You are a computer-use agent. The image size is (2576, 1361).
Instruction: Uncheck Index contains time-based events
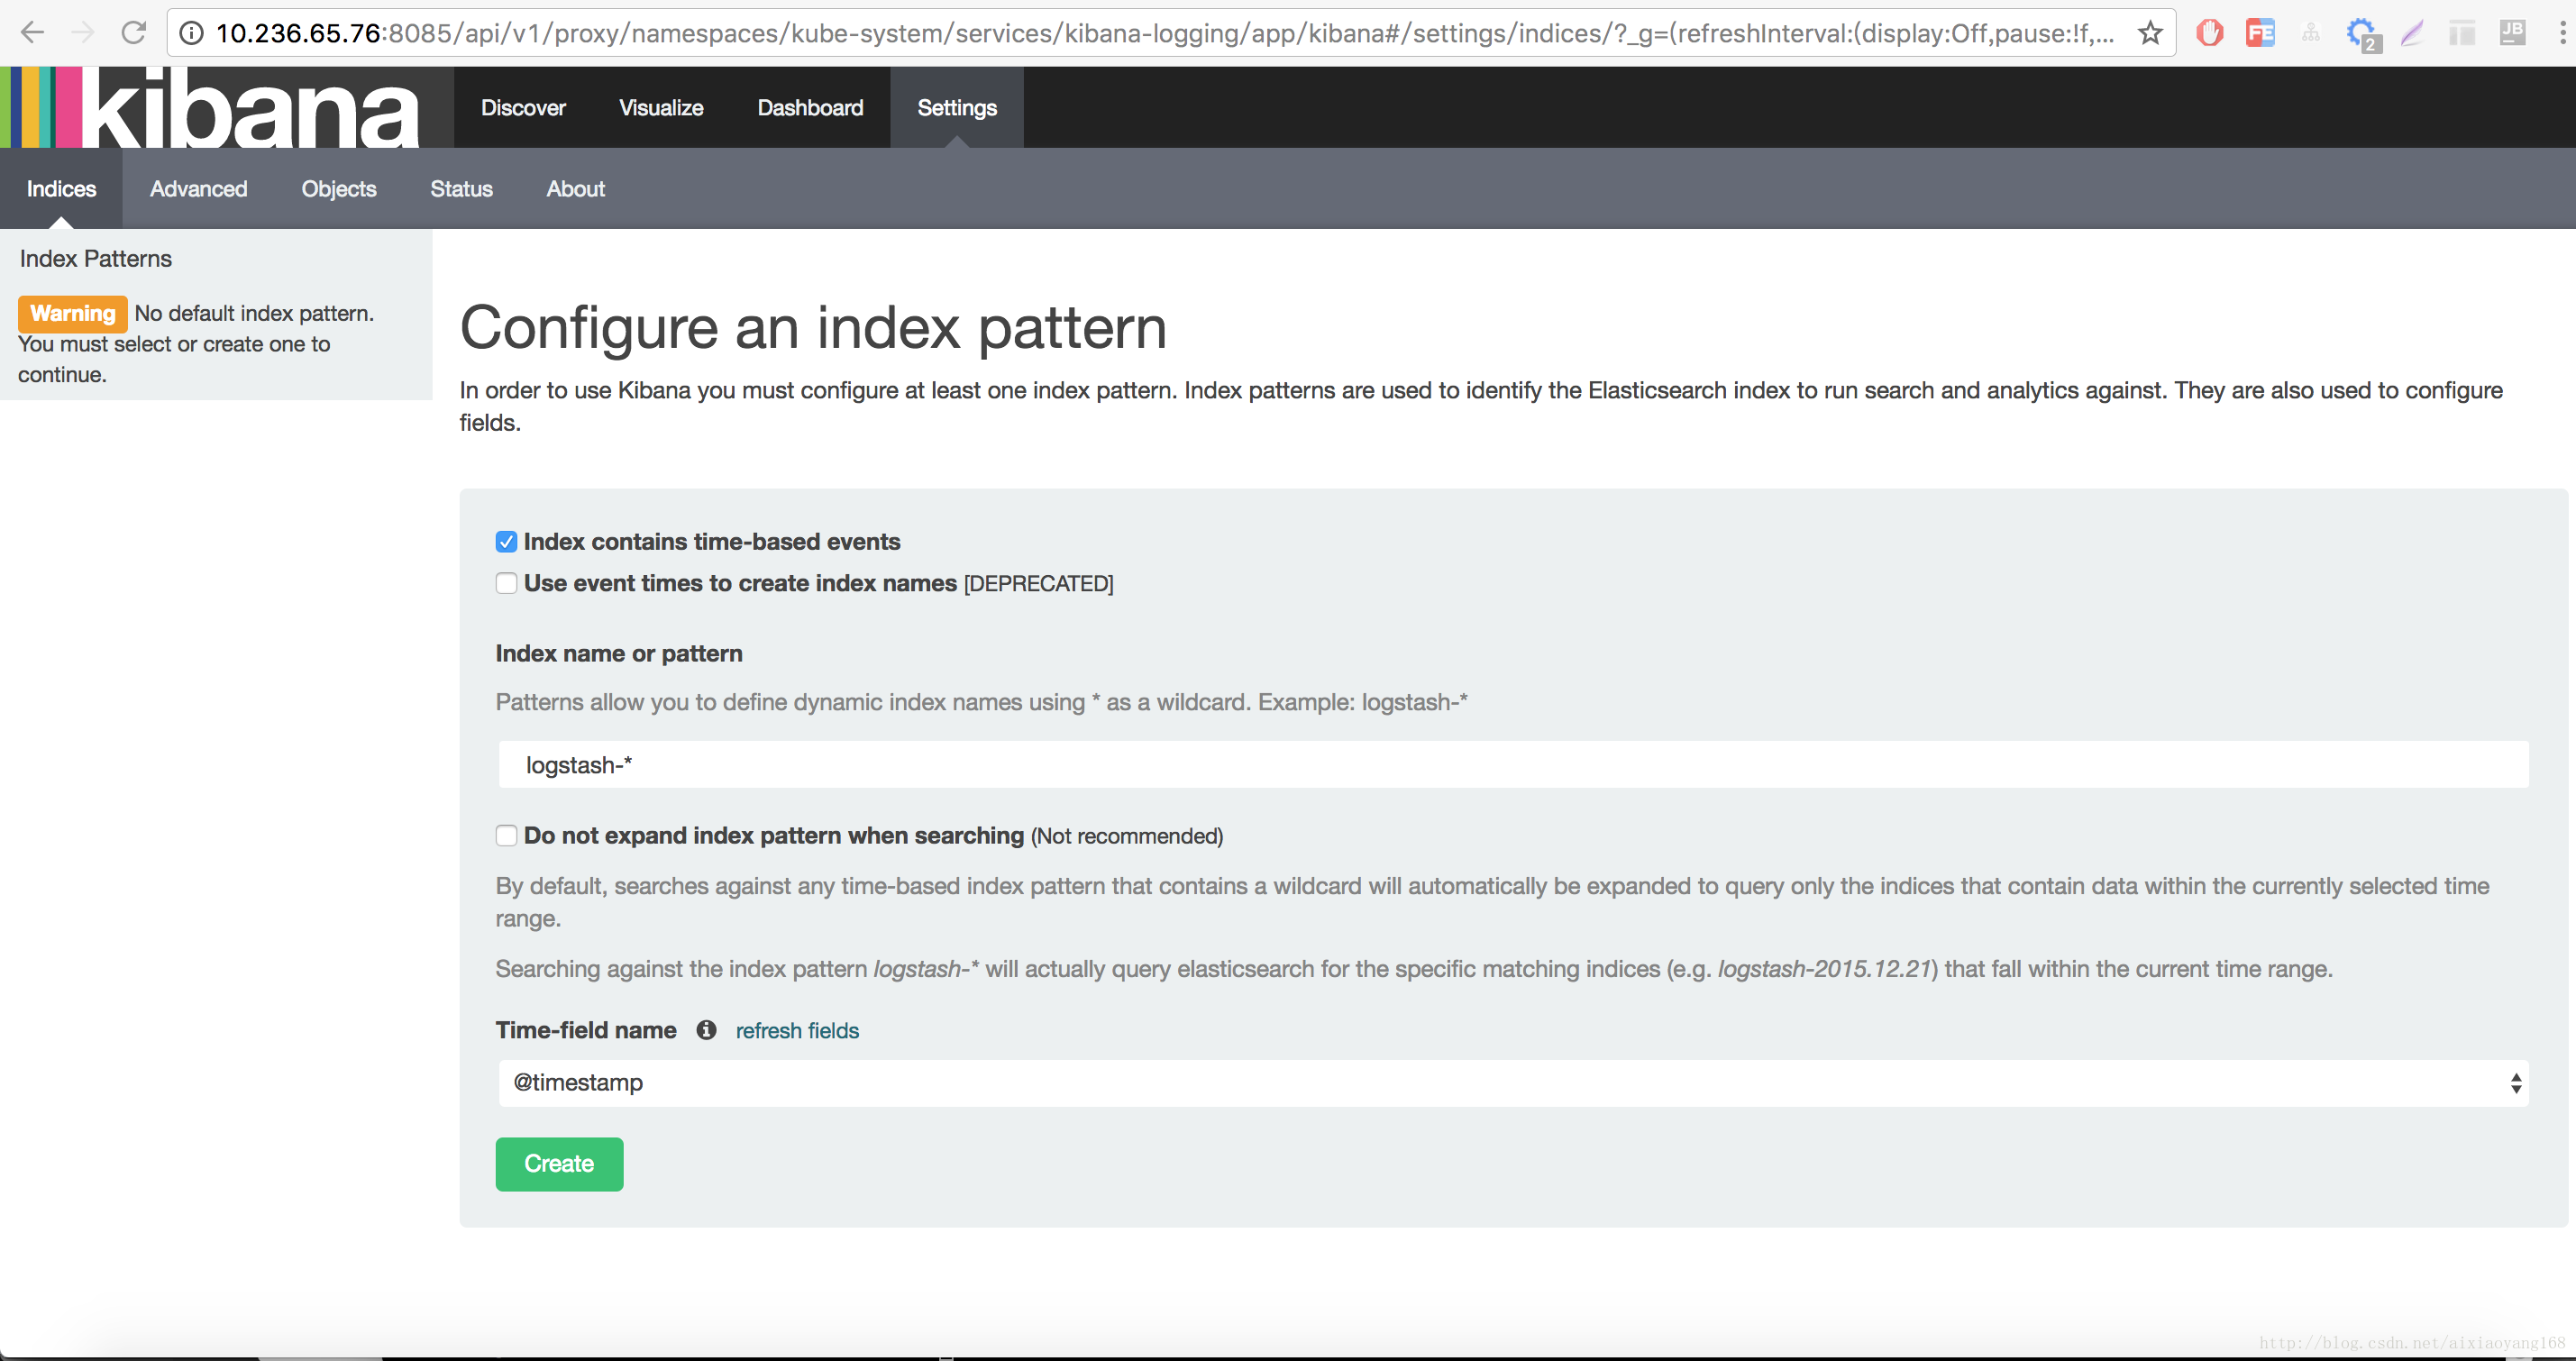pos(506,542)
